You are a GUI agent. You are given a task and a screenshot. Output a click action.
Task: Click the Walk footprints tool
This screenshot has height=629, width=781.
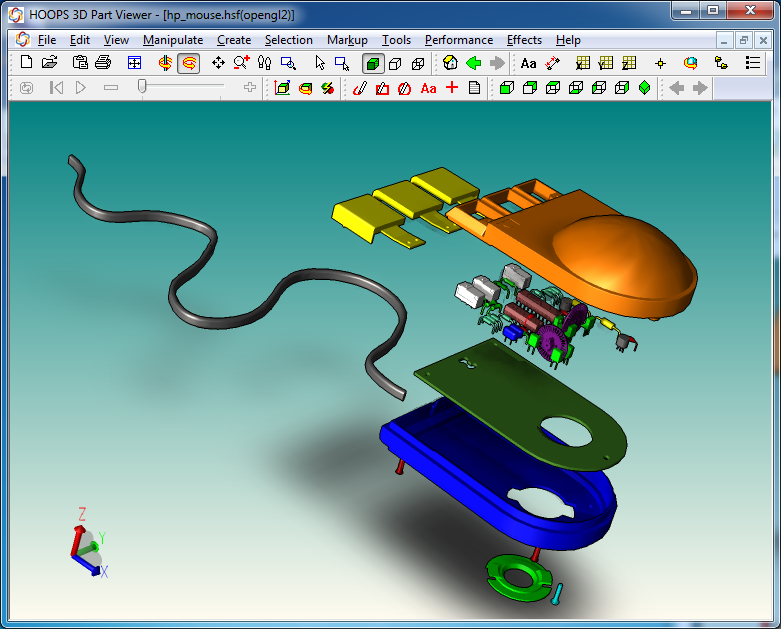pyautogui.click(x=264, y=63)
